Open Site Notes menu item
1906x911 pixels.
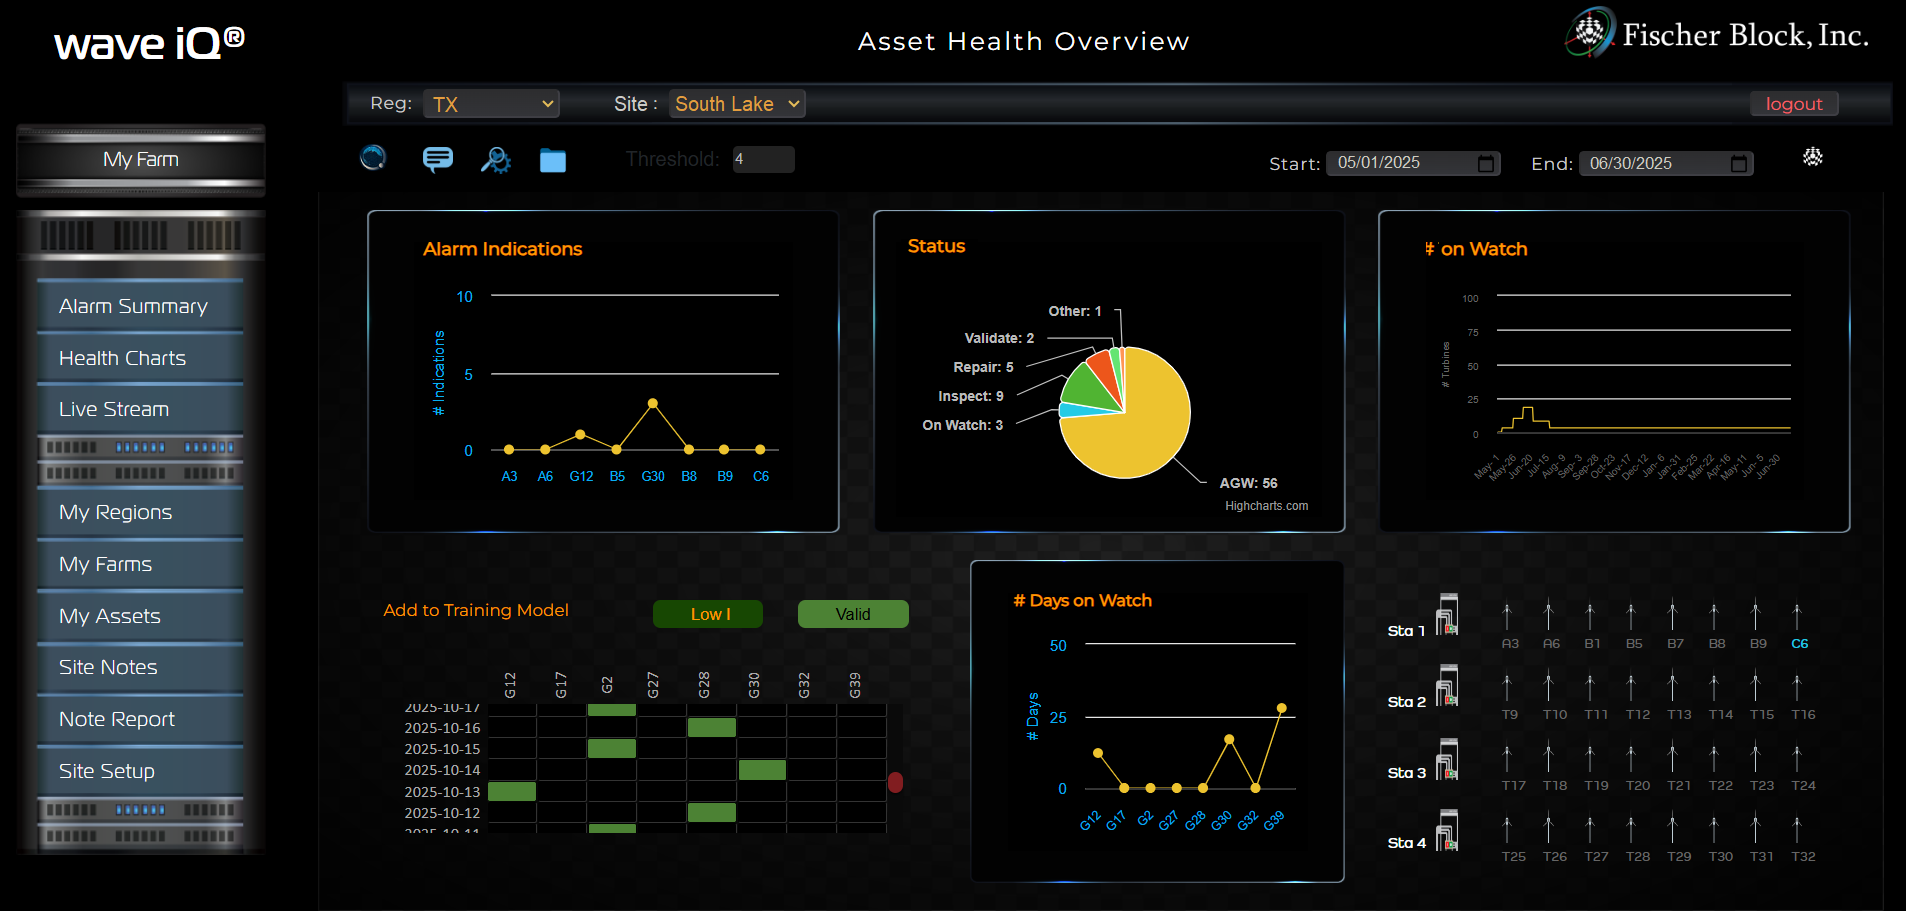(x=140, y=667)
